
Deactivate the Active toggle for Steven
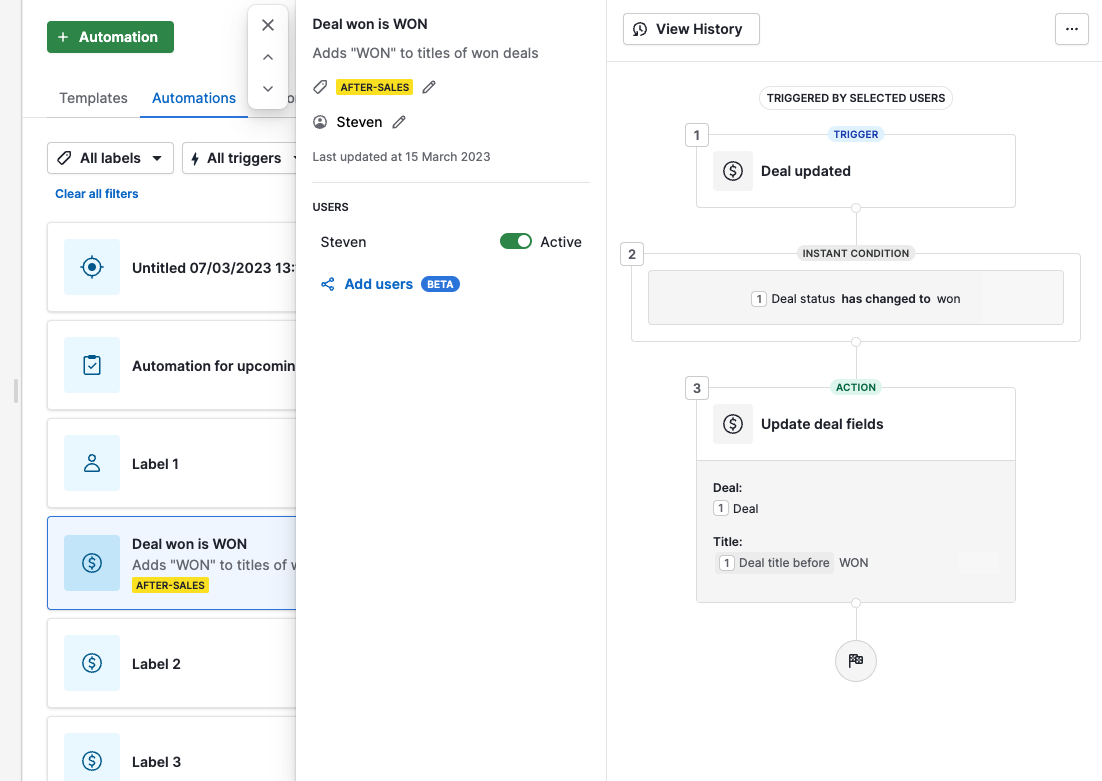[x=516, y=241]
